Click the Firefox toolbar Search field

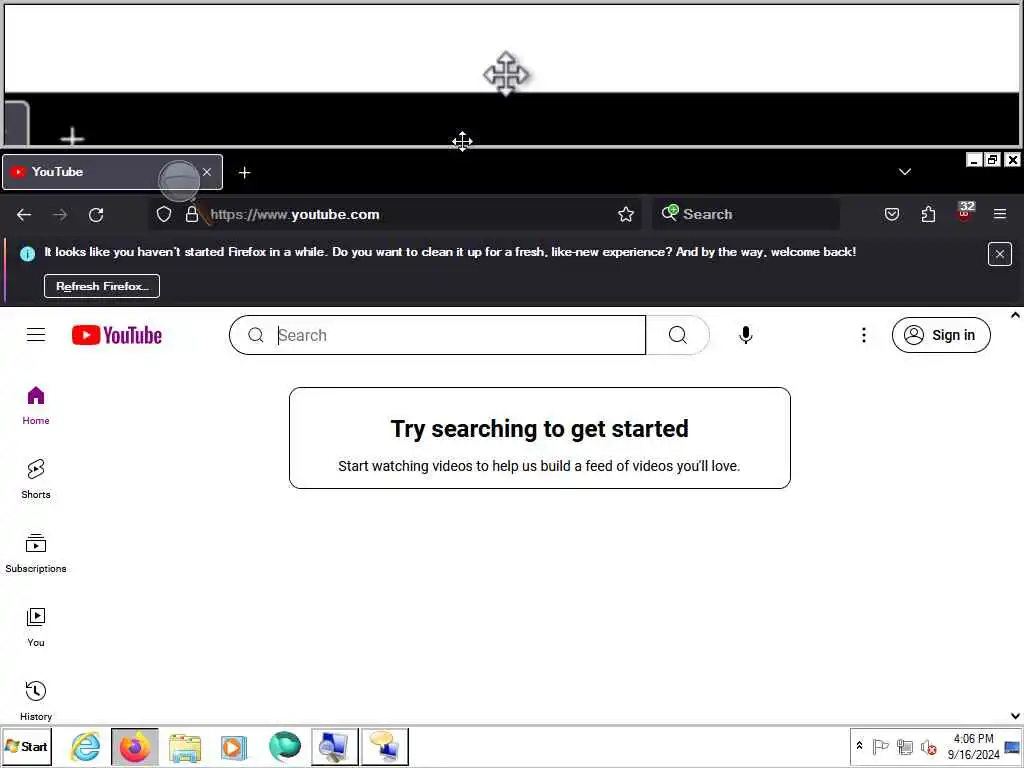[x=745, y=214]
